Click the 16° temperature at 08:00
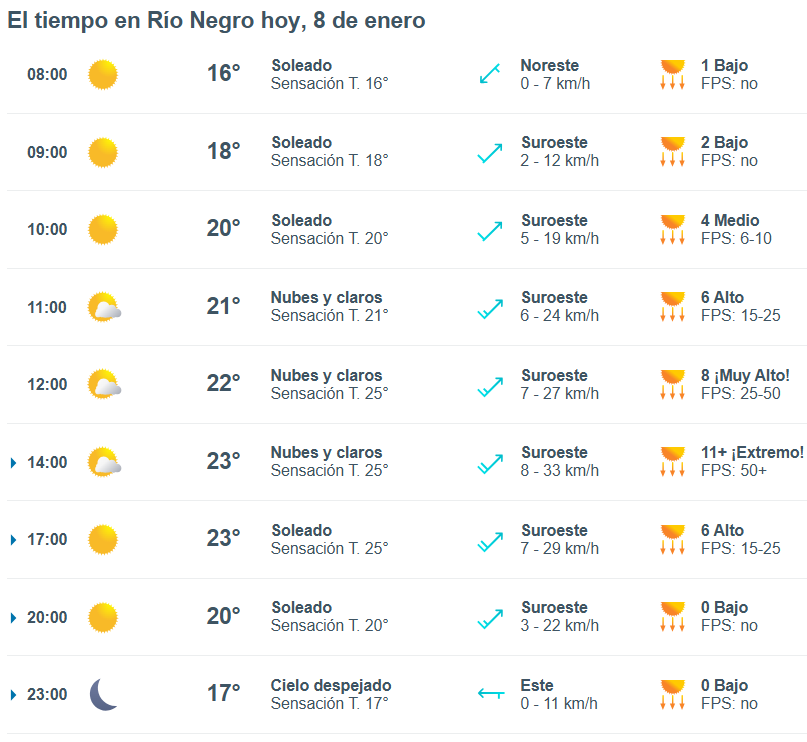This screenshot has width=807, height=742. click(223, 74)
